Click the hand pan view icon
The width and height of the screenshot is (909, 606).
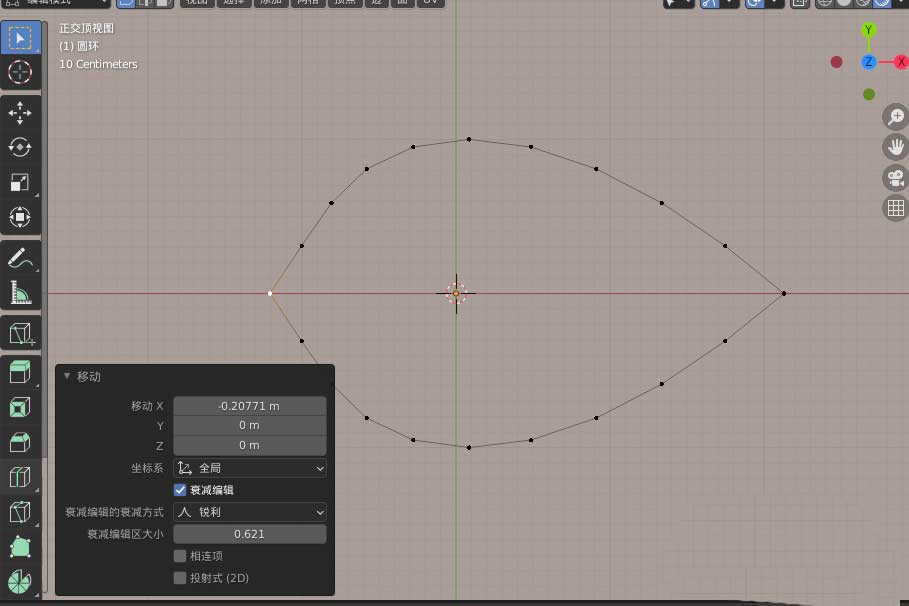[895, 148]
